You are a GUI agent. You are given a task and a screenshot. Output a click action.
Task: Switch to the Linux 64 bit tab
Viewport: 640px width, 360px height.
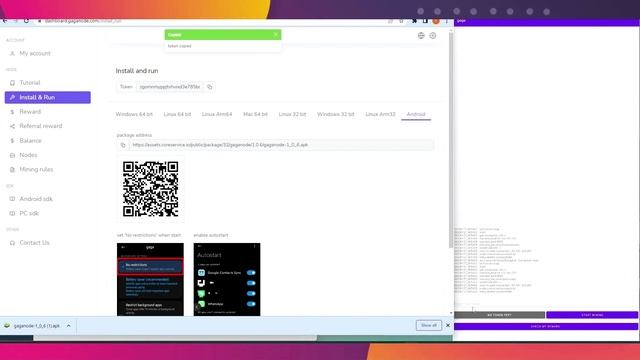coord(177,114)
